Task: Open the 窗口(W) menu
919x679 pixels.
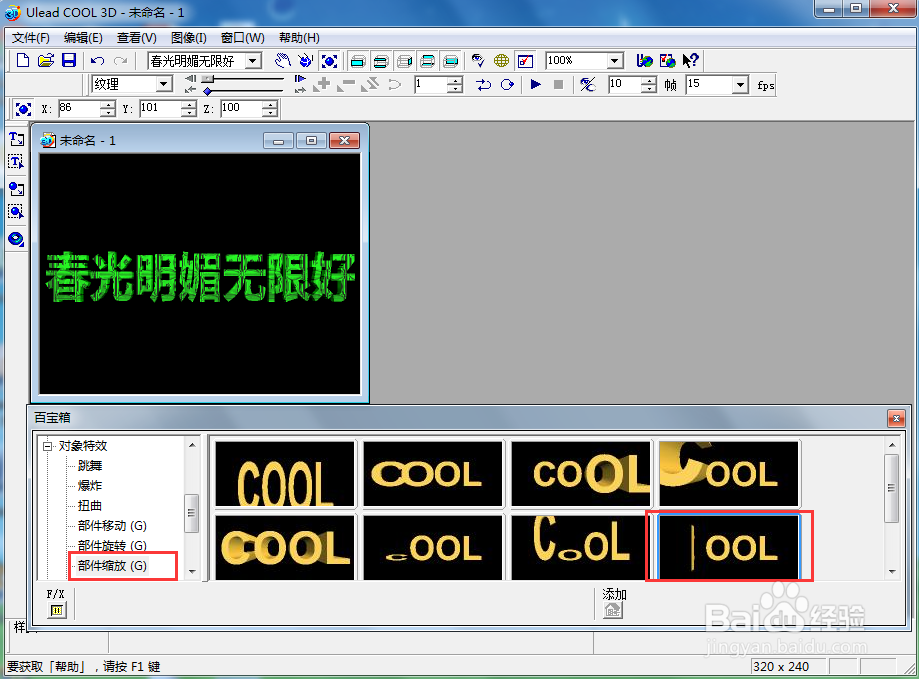Action: 243,38
